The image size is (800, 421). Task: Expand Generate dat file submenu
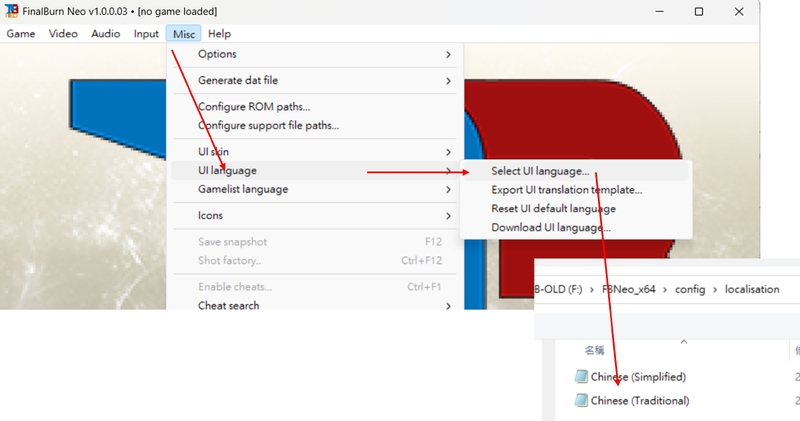pos(315,81)
